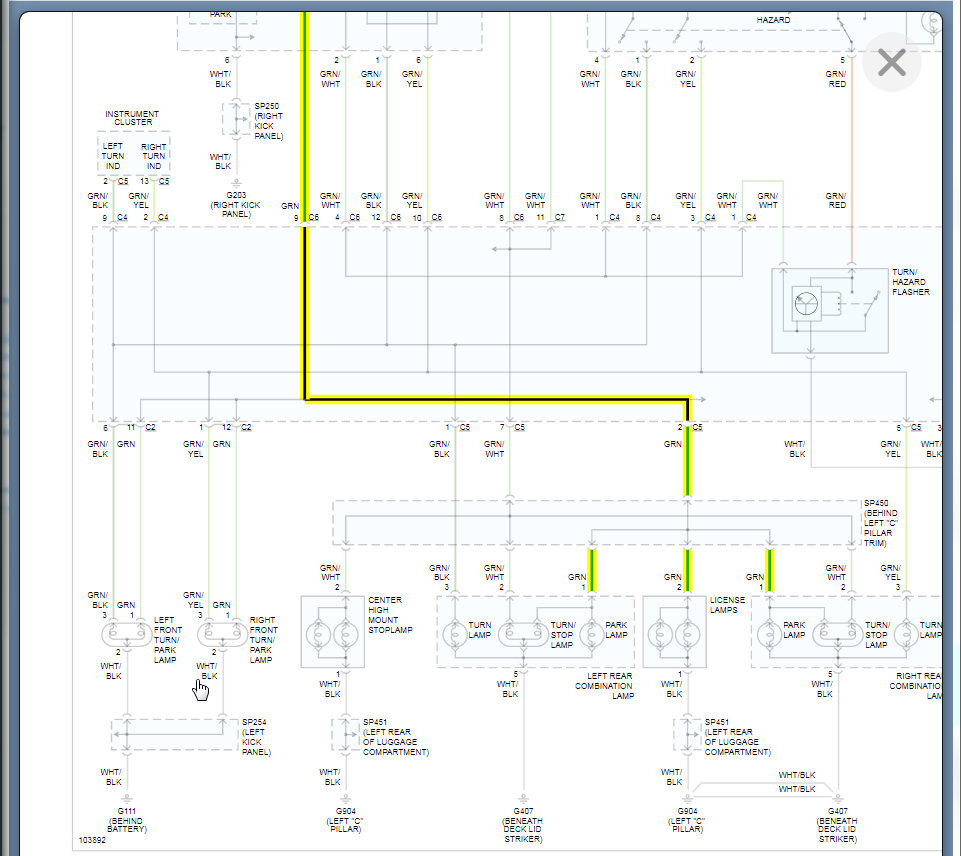This screenshot has height=856, width=961.
Task: Click the SP451 label below license lamps
Action: (737, 737)
